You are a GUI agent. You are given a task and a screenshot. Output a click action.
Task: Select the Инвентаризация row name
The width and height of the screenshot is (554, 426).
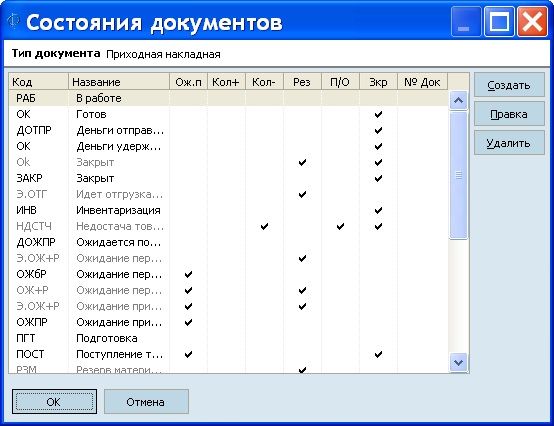[x=118, y=210]
